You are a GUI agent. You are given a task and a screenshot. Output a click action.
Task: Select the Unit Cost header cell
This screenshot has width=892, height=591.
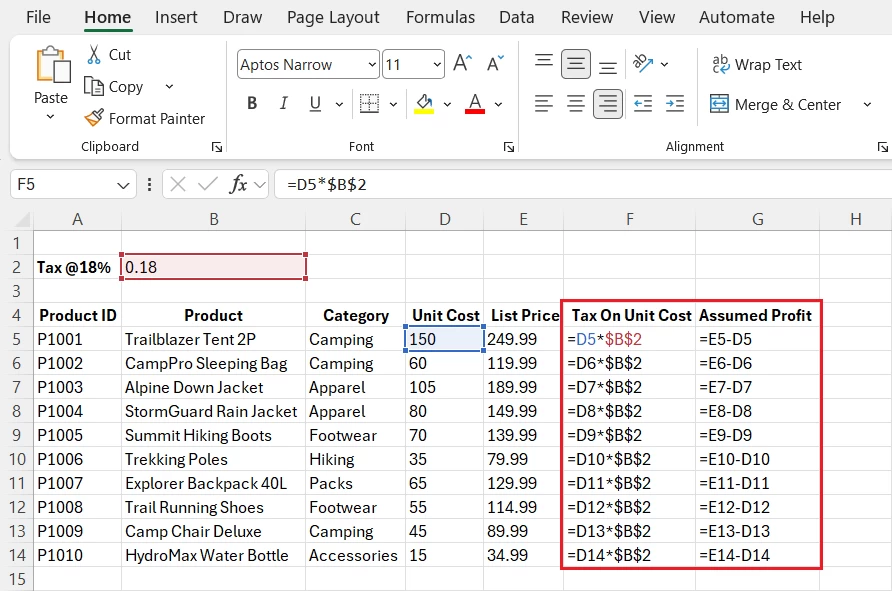pyautogui.click(x=444, y=315)
